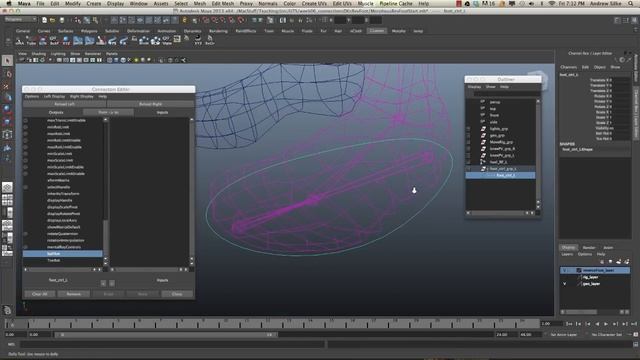Switch to single perspective layout
Image resolution: width=640 pixels, height=360 pixels.
tap(7, 187)
